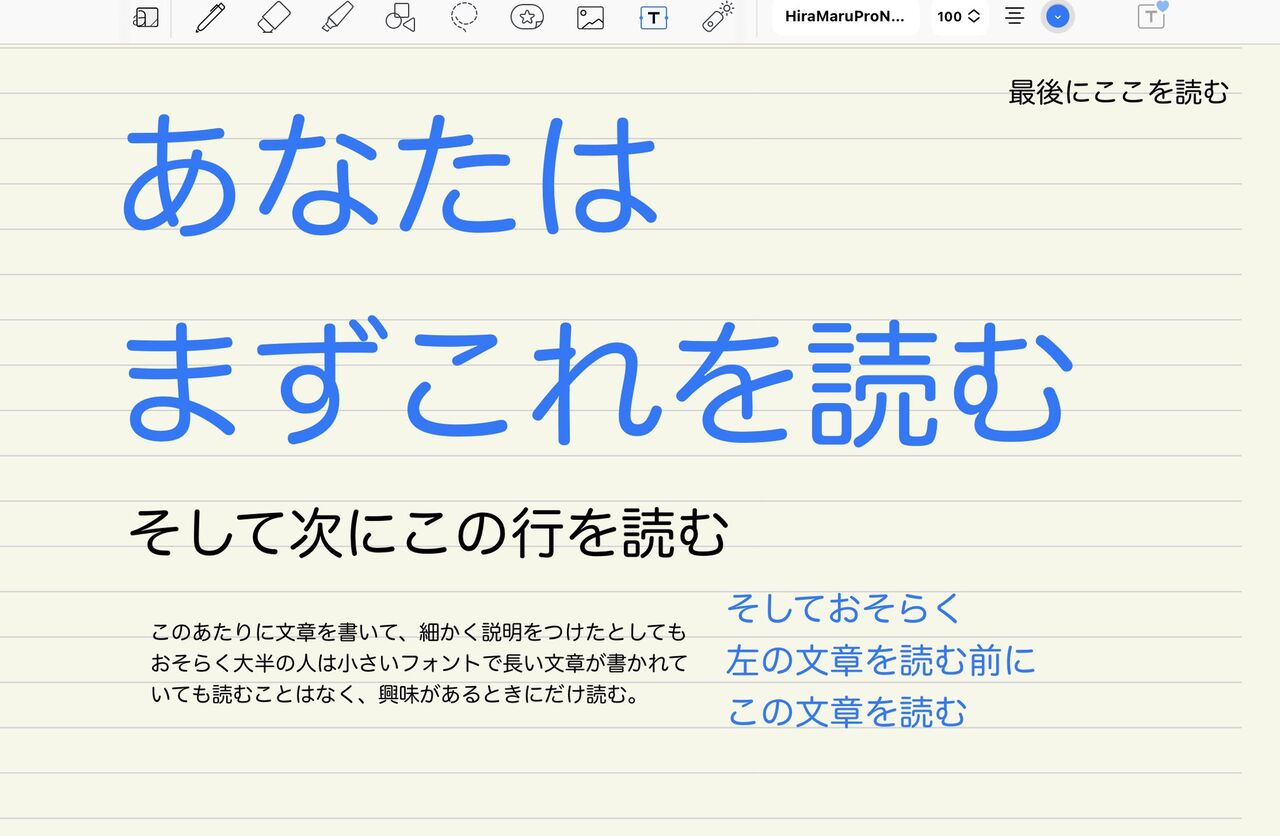Open the HiraMaruProN font dropdown
This screenshot has width=1280, height=836.
845,17
